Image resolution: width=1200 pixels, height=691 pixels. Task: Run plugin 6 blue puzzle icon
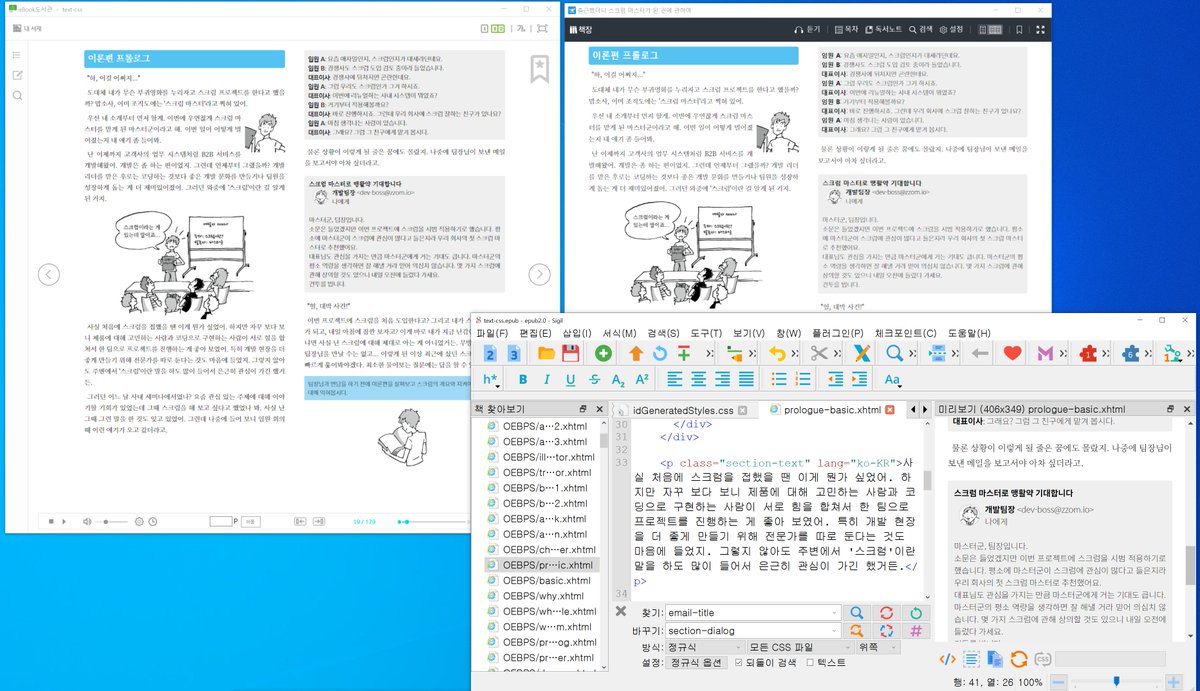click(1130, 353)
